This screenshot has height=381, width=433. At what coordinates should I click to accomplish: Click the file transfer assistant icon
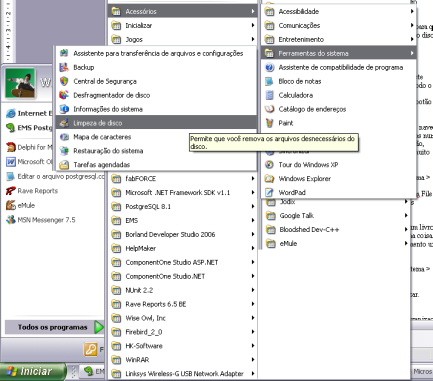[64, 53]
